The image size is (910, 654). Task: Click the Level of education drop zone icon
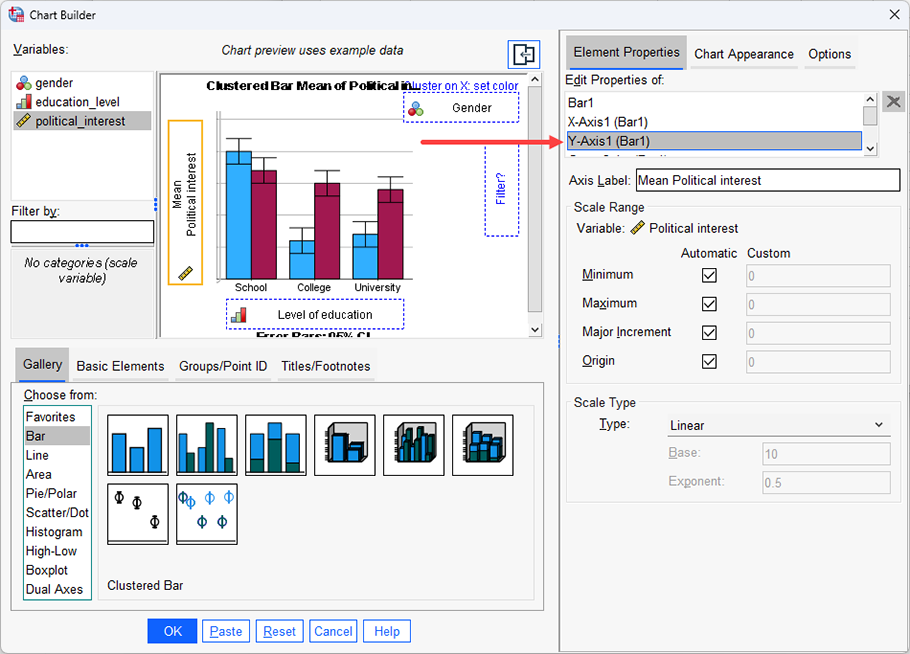pos(239,315)
